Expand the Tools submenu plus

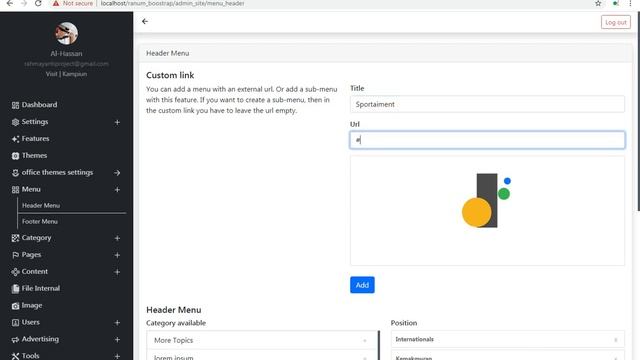pos(117,356)
